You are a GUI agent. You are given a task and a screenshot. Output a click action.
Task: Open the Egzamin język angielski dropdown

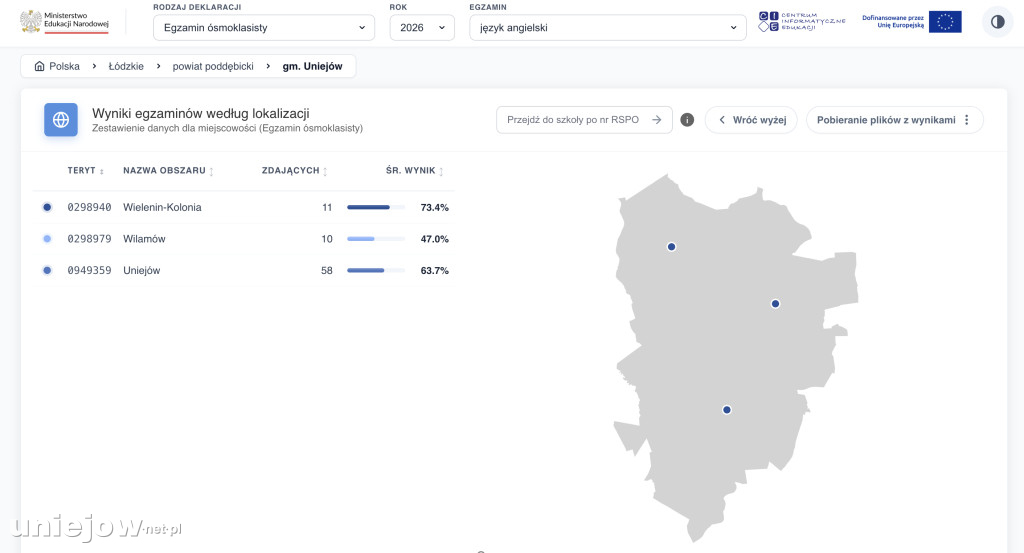[x=607, y=27]
